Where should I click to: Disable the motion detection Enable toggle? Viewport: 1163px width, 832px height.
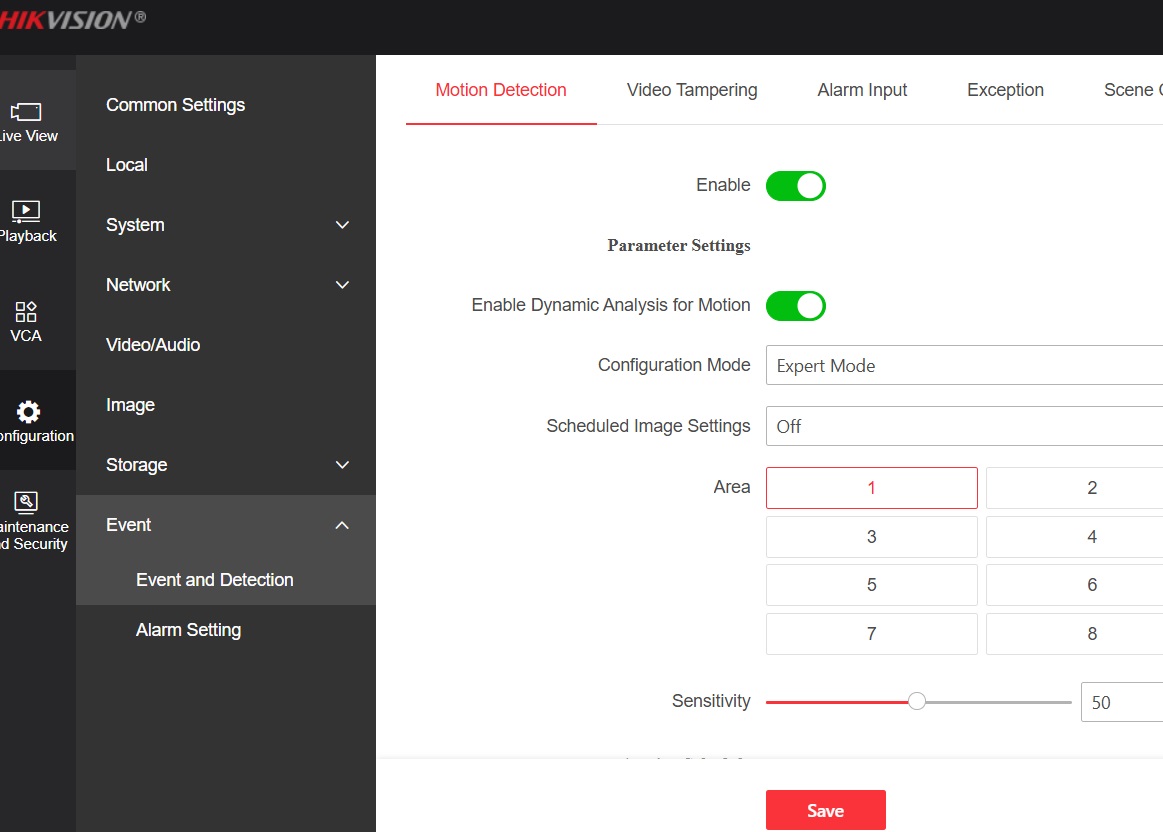[795, 186]
